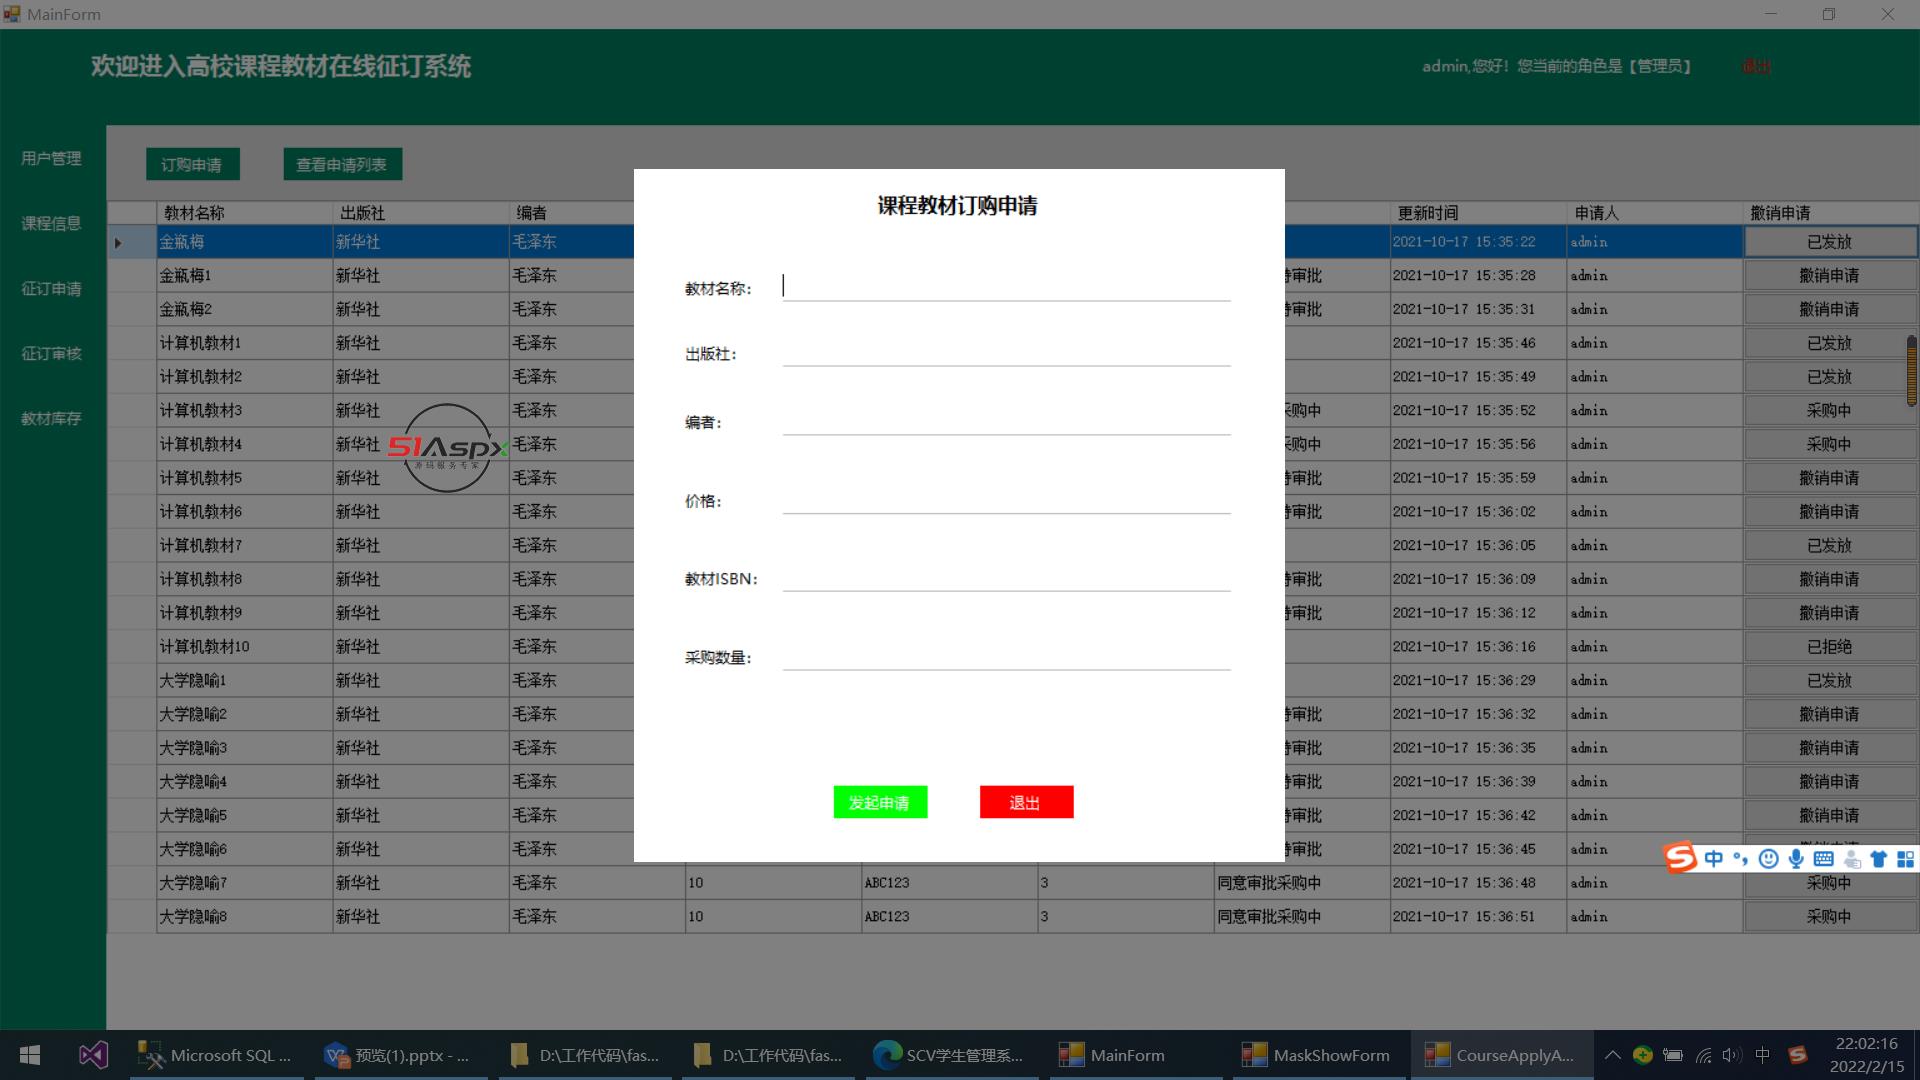Toggle Sogou punctuation mode button
Screen dimensions: 1920x1080
pyautogui.click(x=1741, y=859)
